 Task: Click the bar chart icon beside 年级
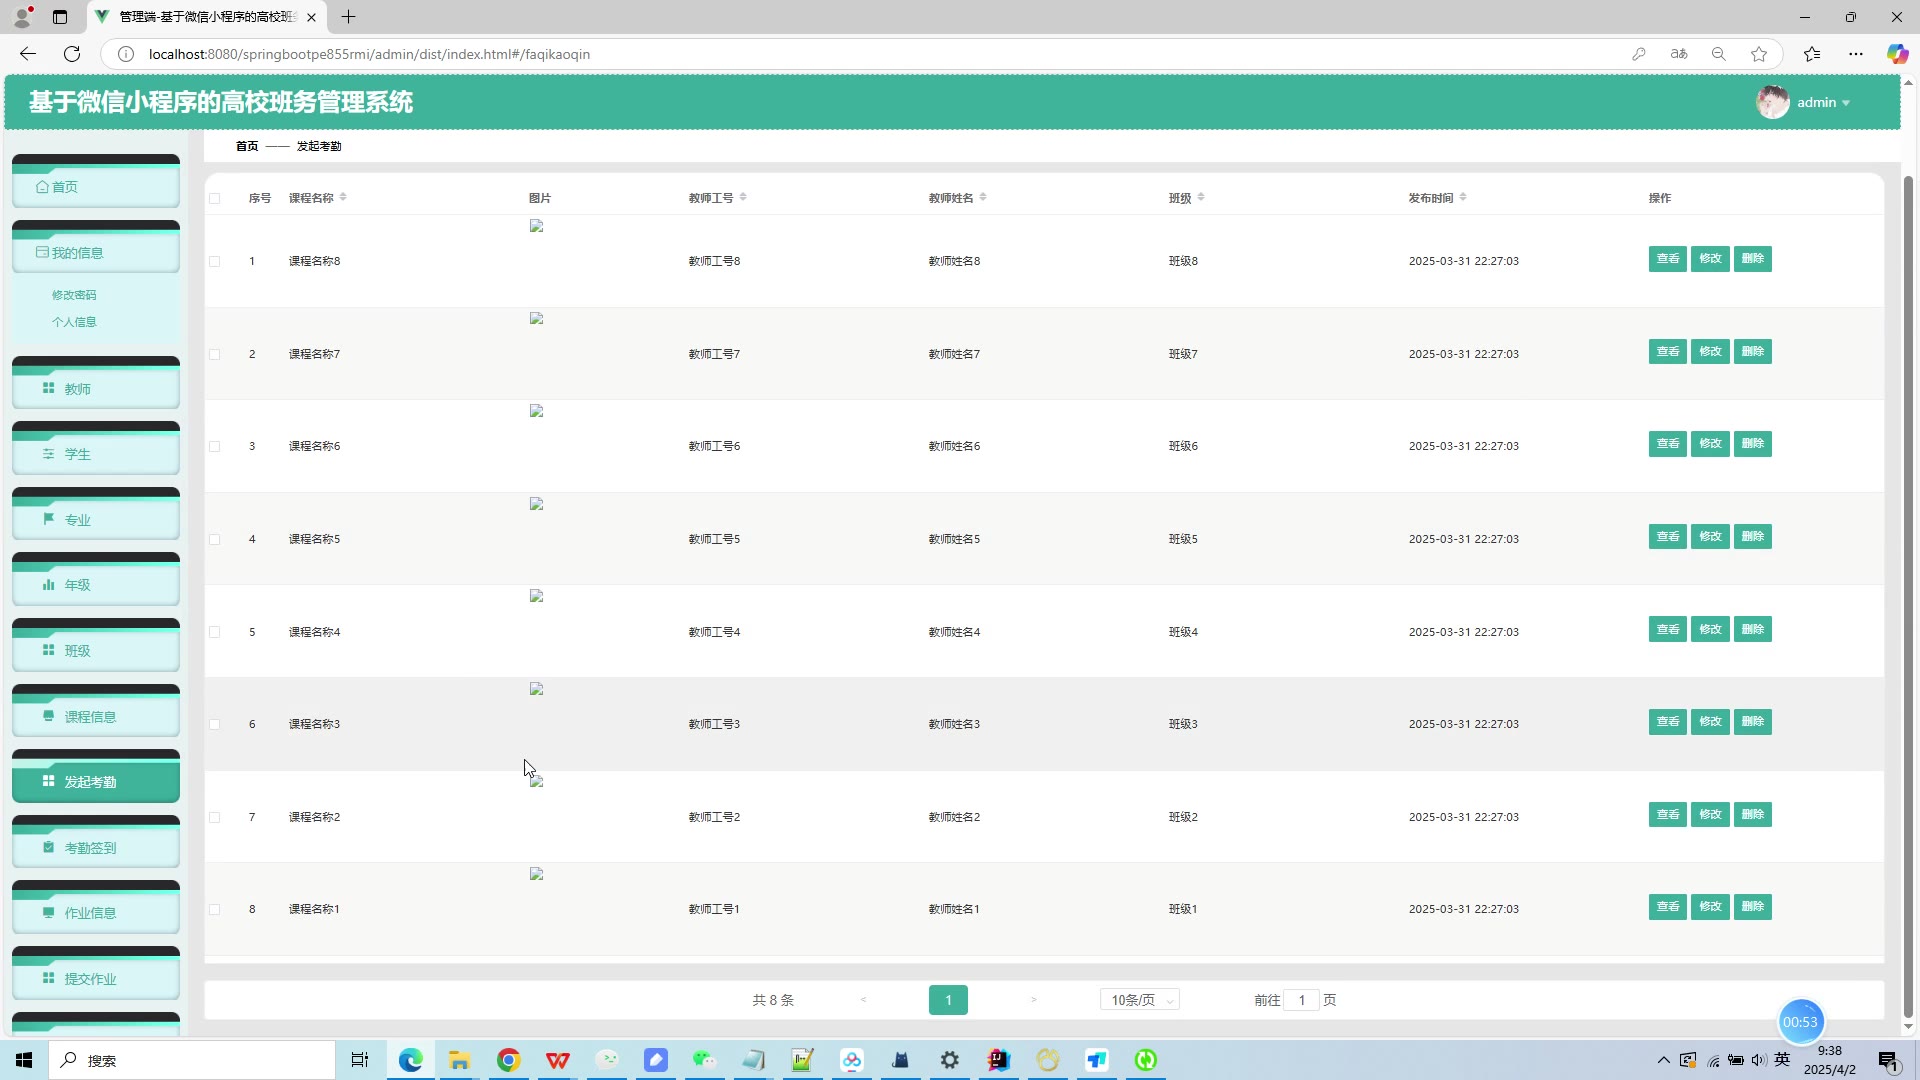pos(48,585)
